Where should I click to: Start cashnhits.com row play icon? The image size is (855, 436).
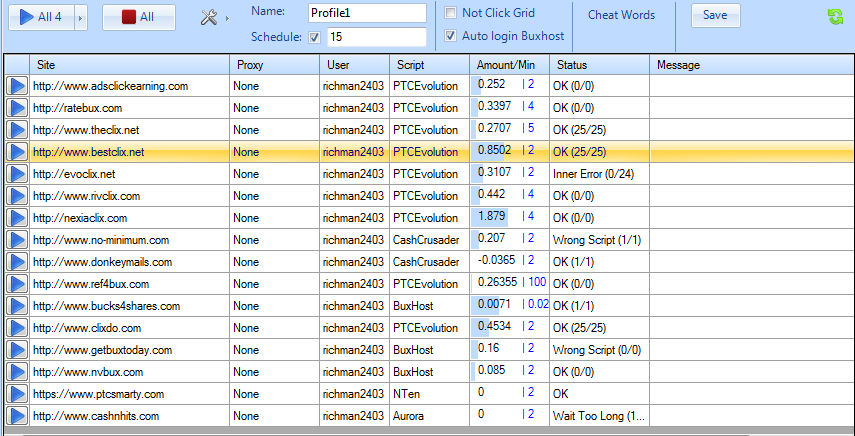pyautogui.click(x=17, y=416)
